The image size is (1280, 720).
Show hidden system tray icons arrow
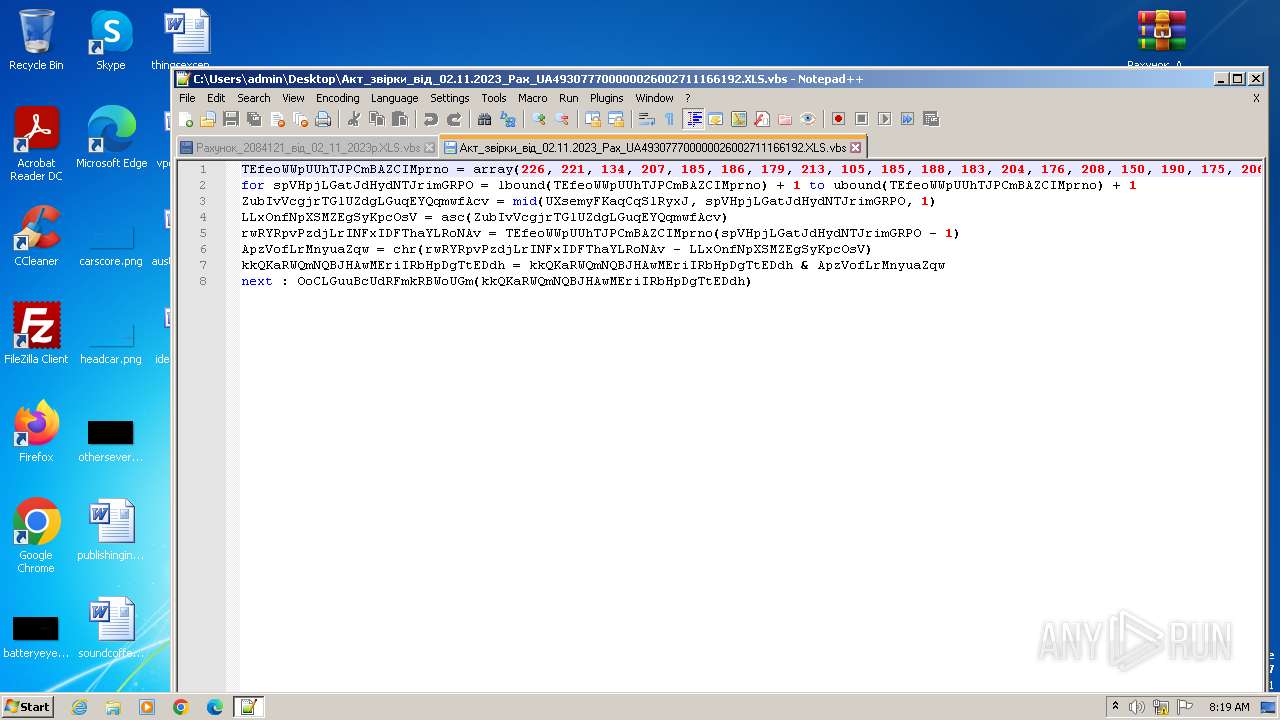click(x=1115, y=707)
